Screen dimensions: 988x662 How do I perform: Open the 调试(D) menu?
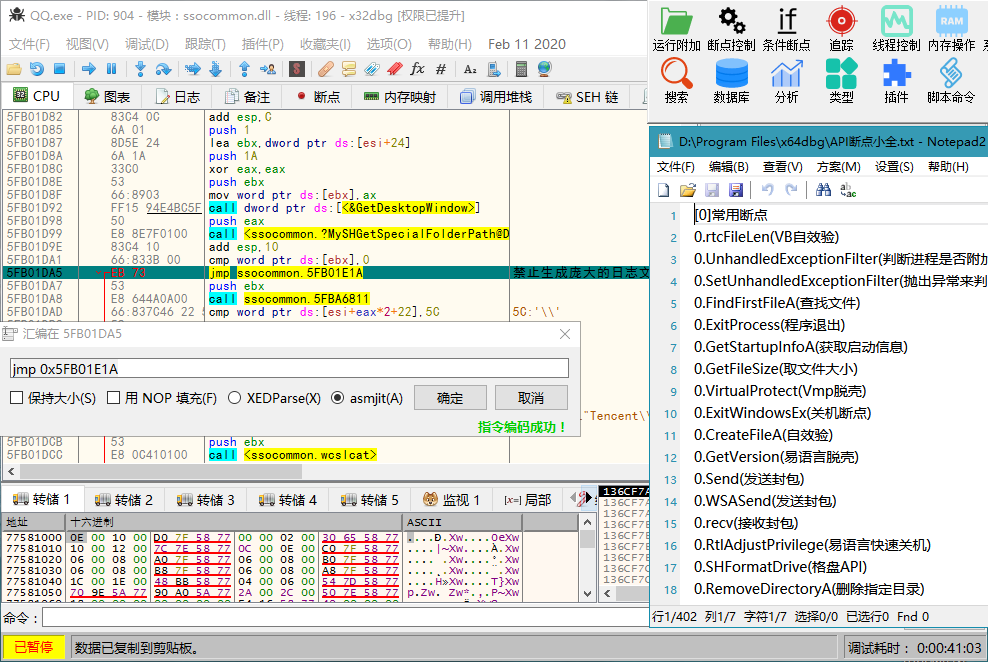pyautogui.click(x=146, y=44)
